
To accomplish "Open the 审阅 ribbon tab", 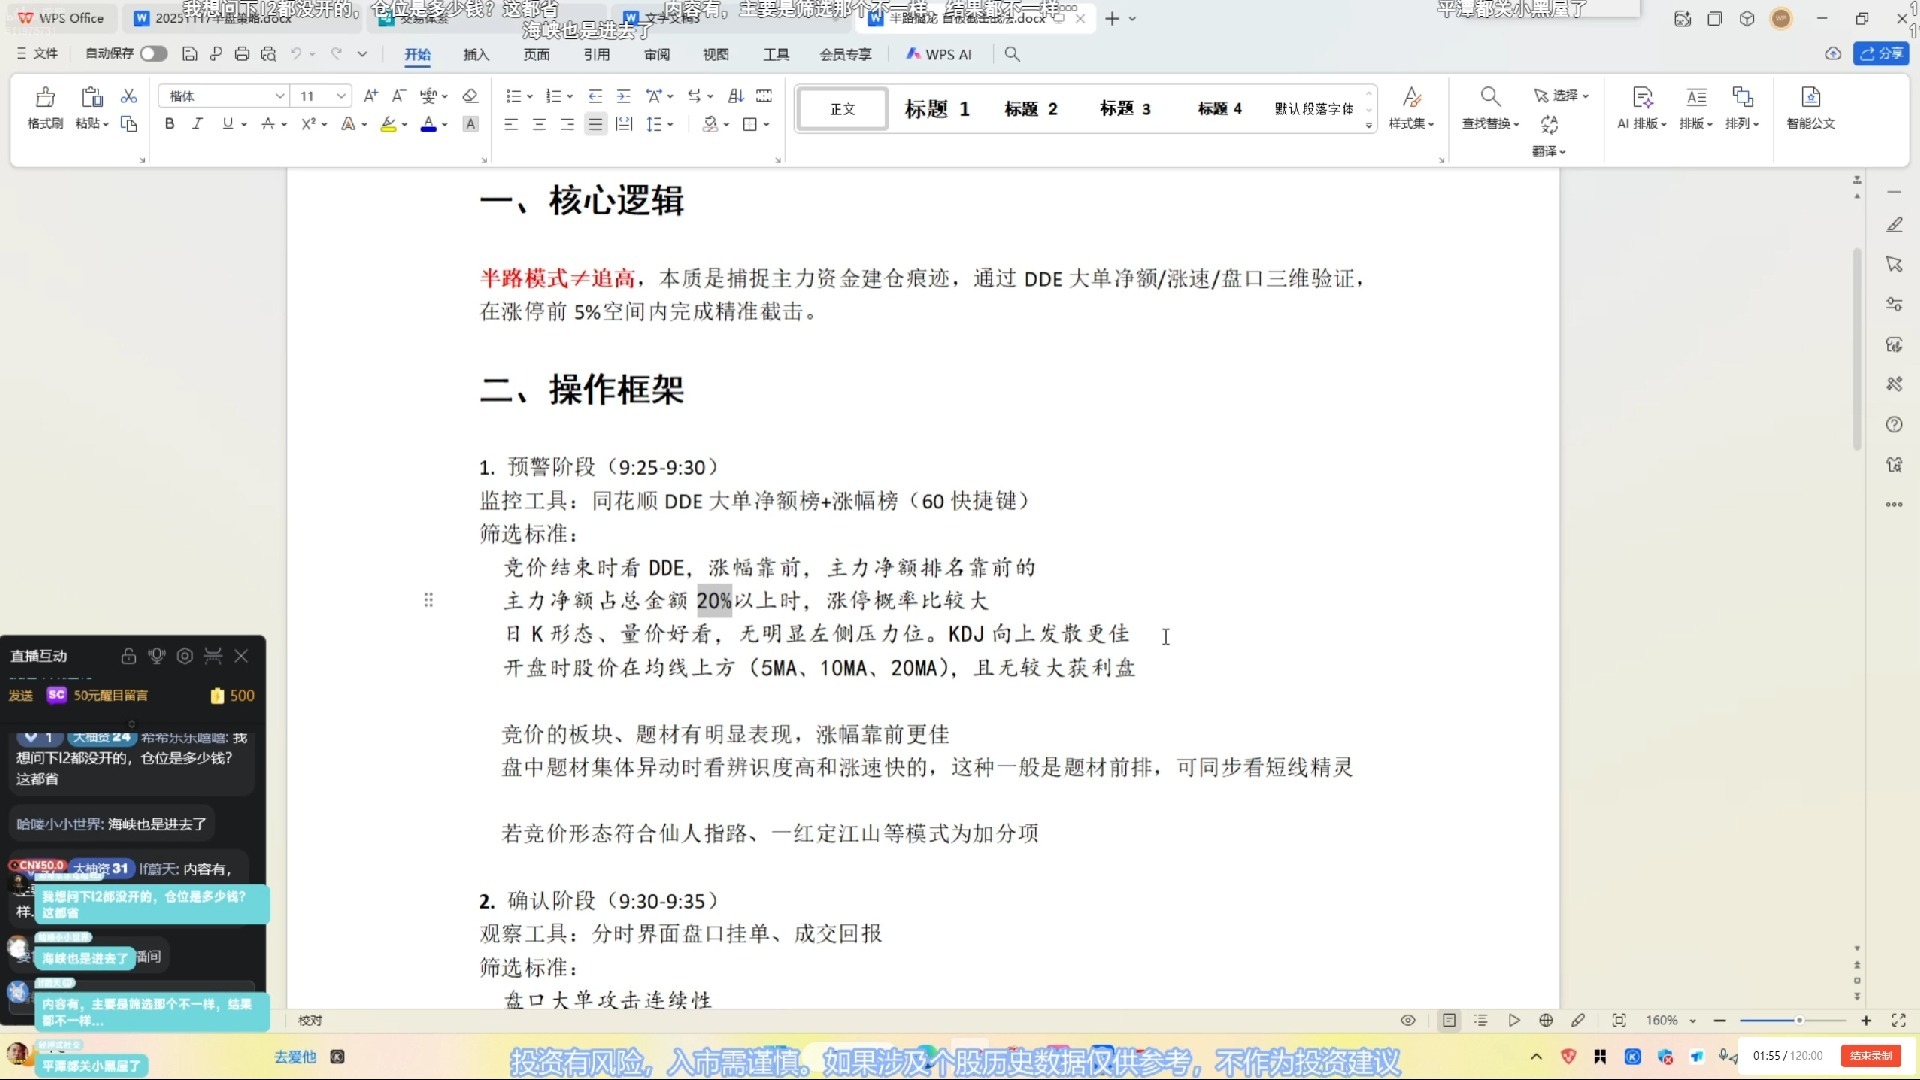I will (657, 54).
